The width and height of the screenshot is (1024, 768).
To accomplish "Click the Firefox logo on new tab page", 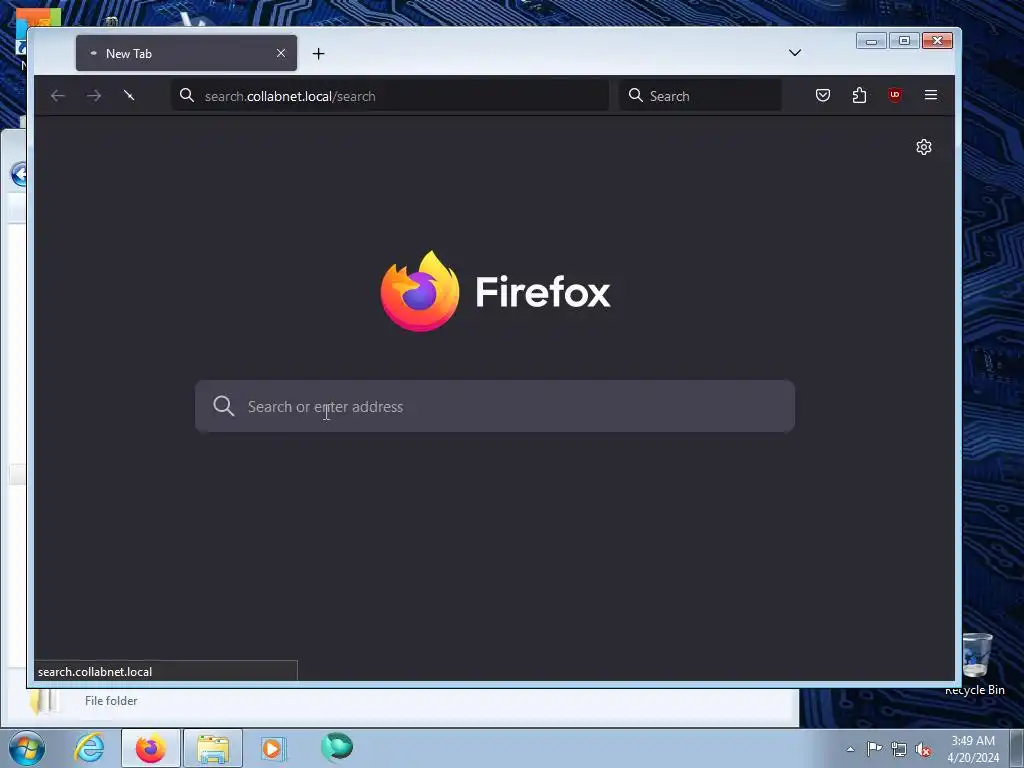I will click(x=420, y=291).
